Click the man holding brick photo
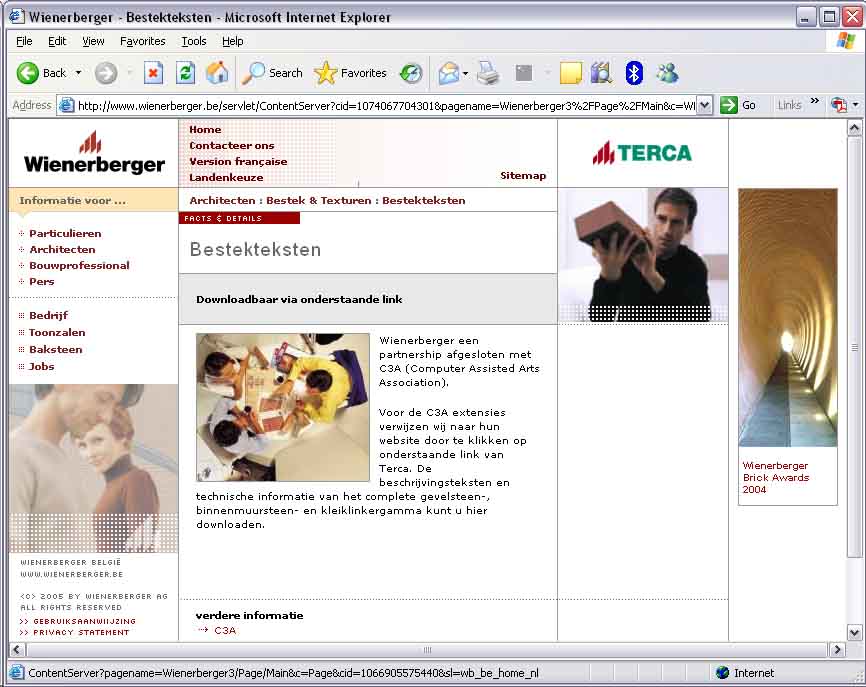This screenshot has height=687, width=866. coord(643,255)
